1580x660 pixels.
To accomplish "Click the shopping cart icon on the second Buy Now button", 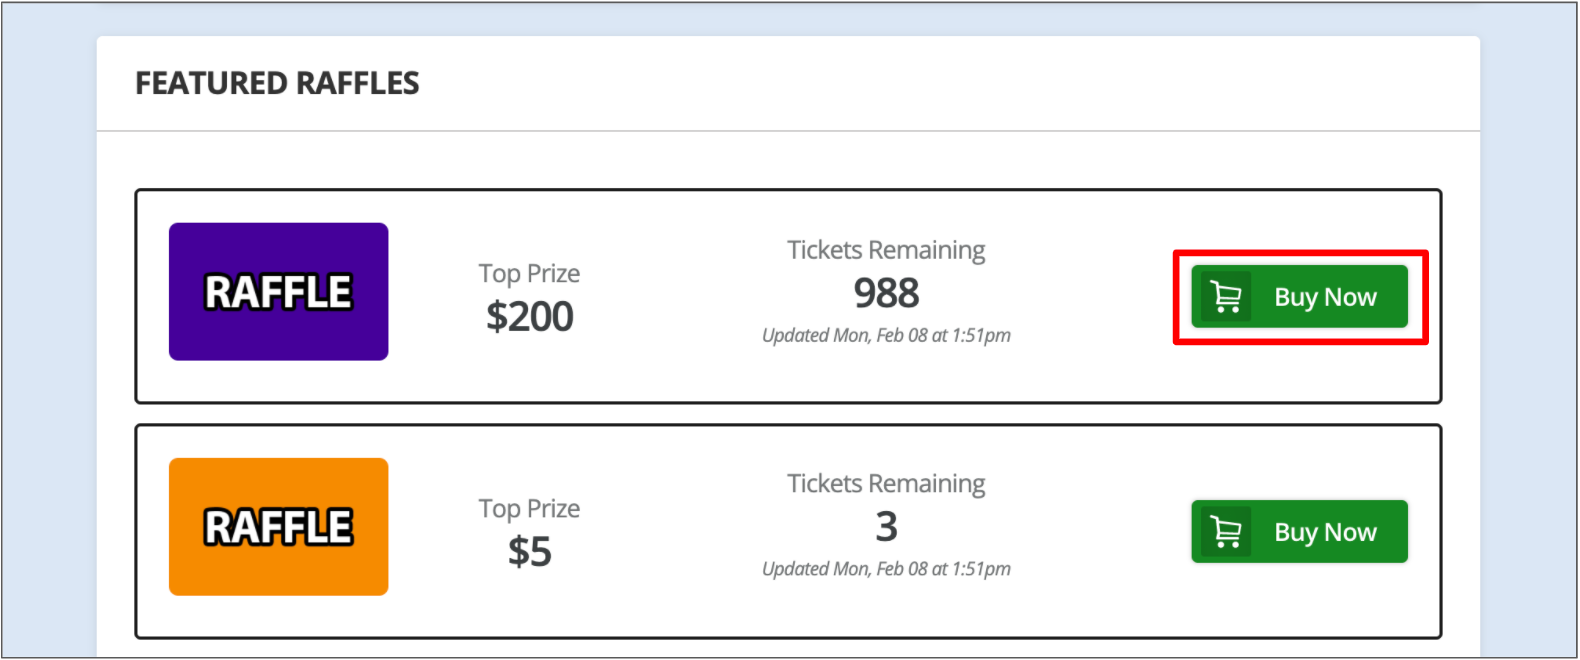I will pos(1227,531).
